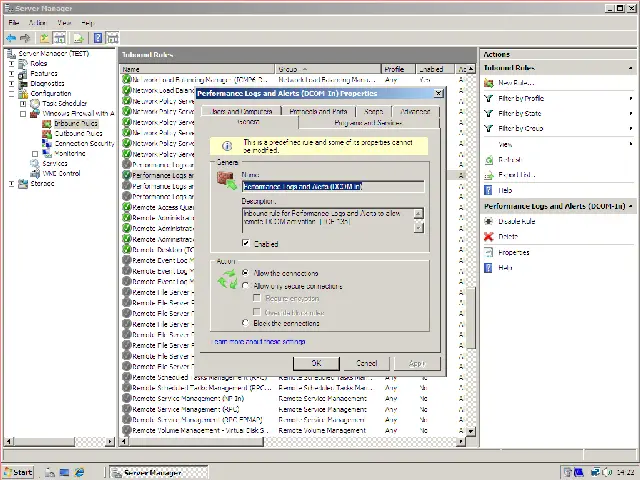Screen dimensions: 640x480
Task: Open the Action menu
Action: [x=37, y=22]
